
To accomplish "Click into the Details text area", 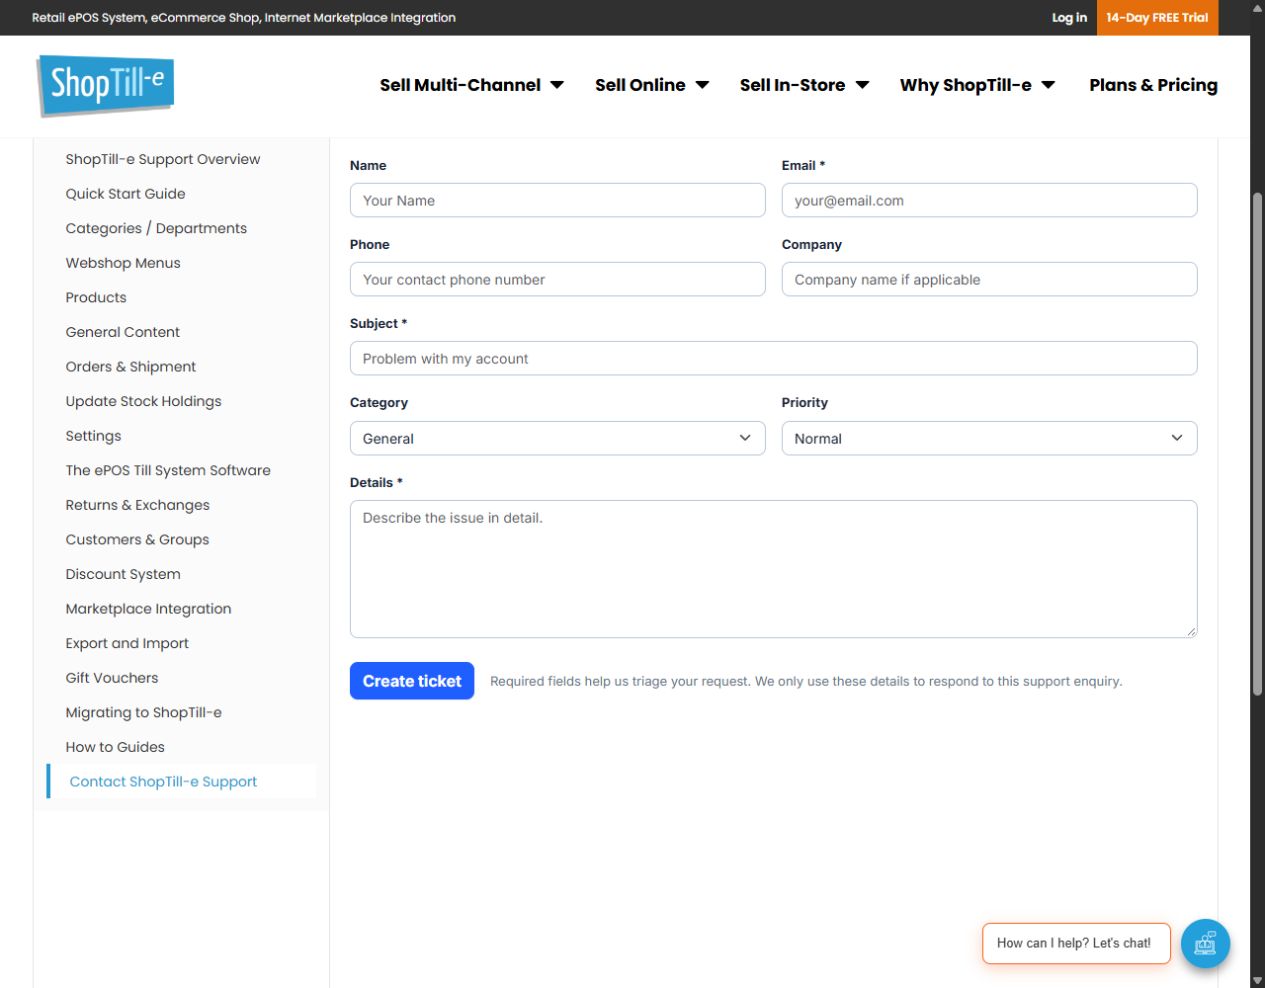I will tap(773, 569).
